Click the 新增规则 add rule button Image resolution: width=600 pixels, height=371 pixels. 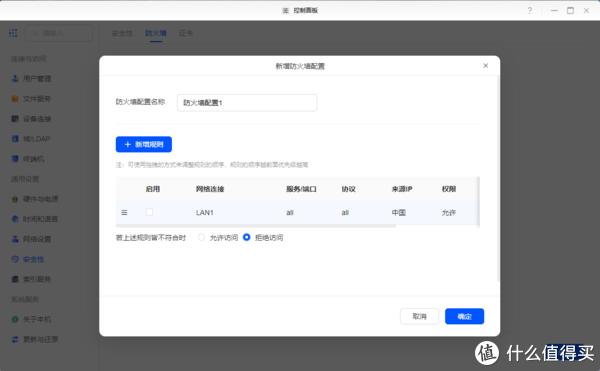pos(143,144)
